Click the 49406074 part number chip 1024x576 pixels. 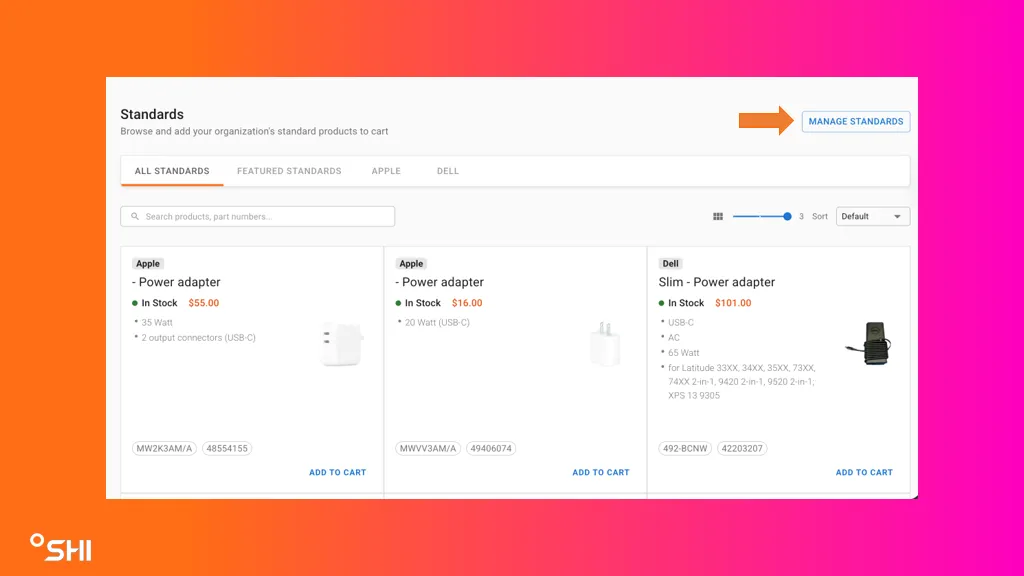coord(491,449)
